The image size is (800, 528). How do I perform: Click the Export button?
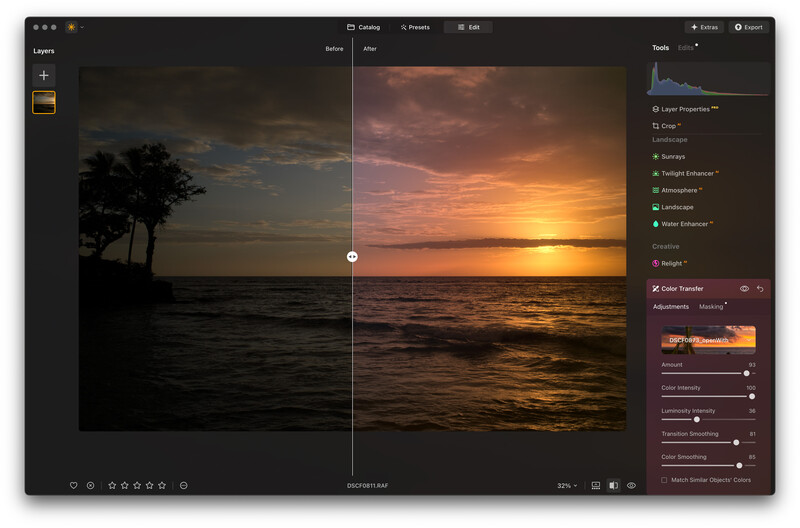point(748,28)
